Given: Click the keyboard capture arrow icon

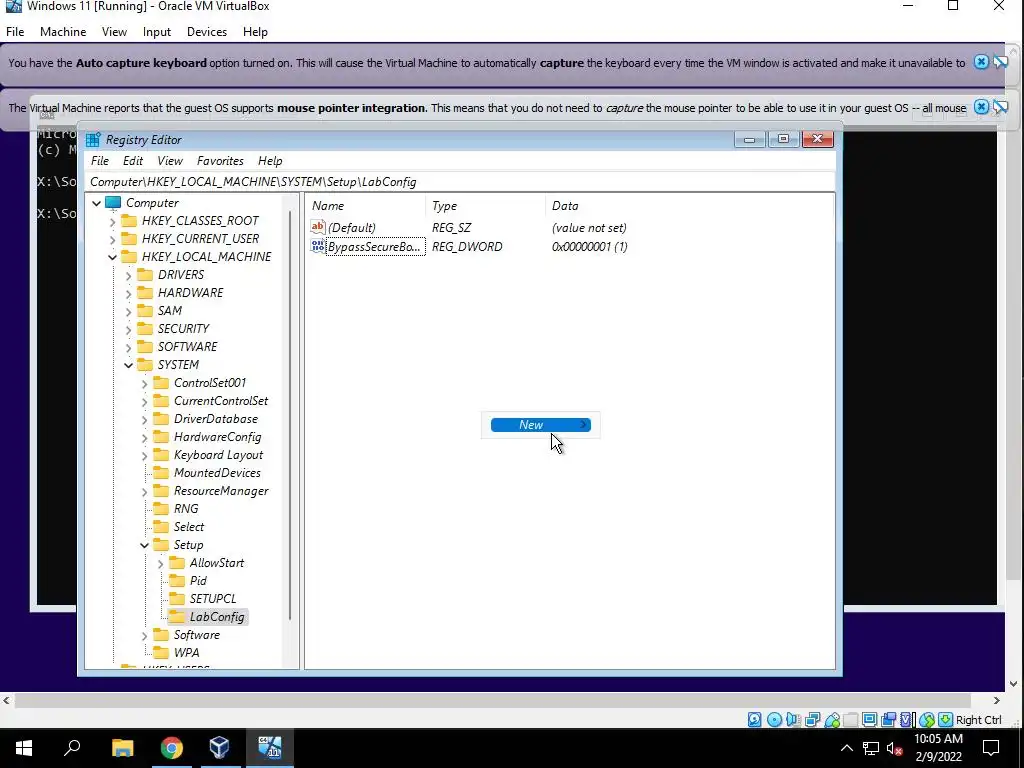Looking at the screenshot, I should [x=945, y=720].
